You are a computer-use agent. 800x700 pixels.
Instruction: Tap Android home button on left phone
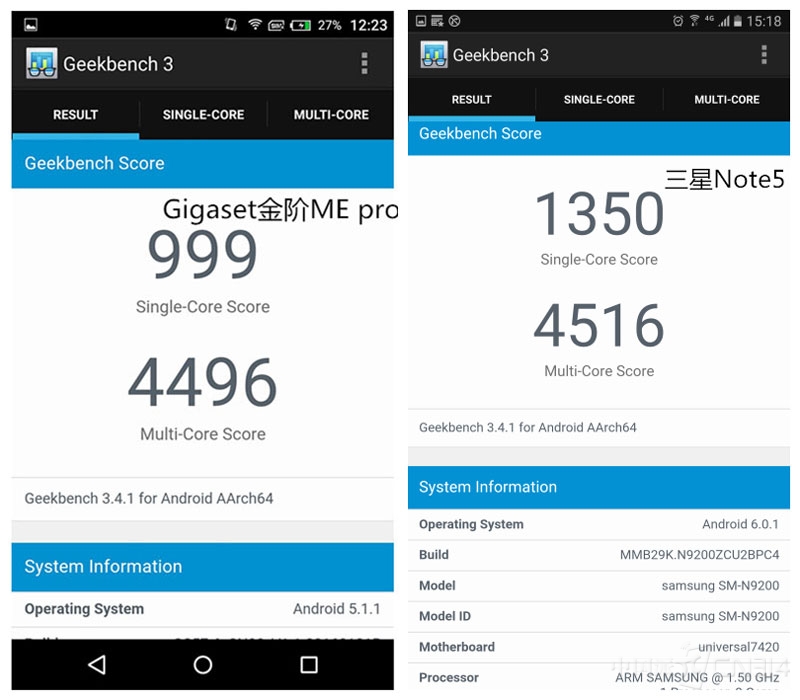coord(203,665)
